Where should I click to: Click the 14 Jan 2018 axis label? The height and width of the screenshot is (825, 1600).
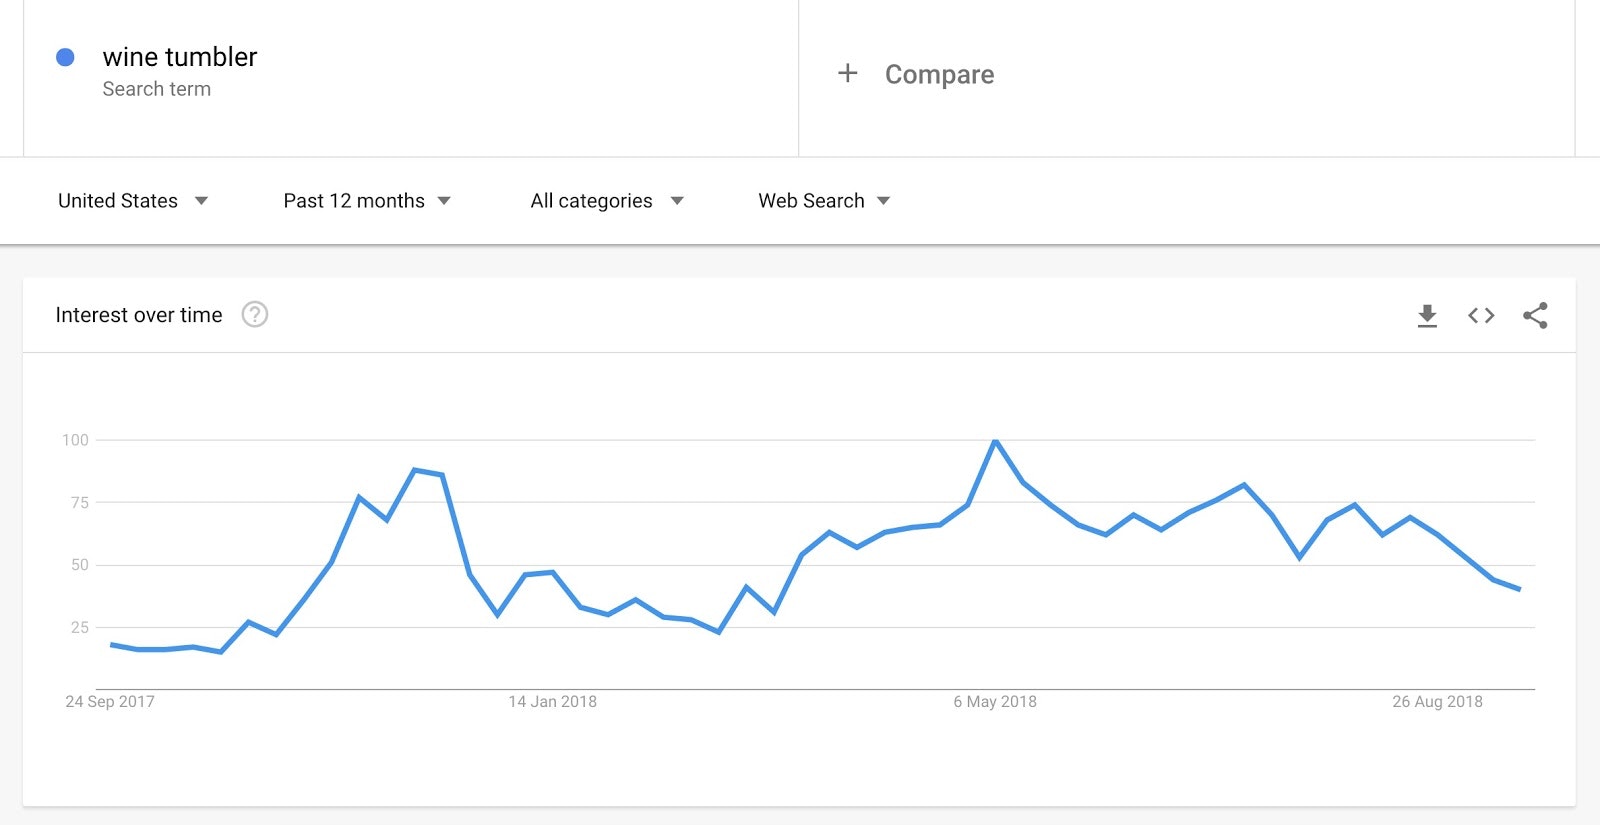point(552,702)
